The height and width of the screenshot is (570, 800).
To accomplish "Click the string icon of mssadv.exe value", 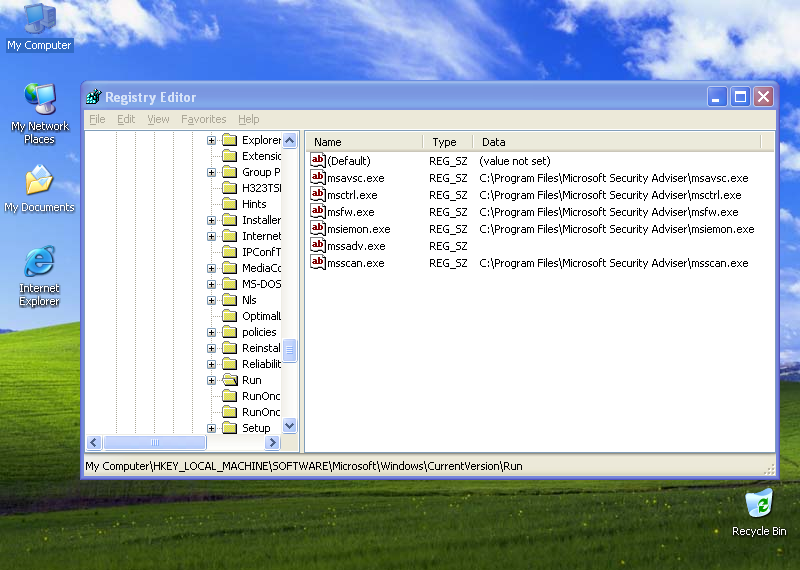I will (x=318, y=245).
